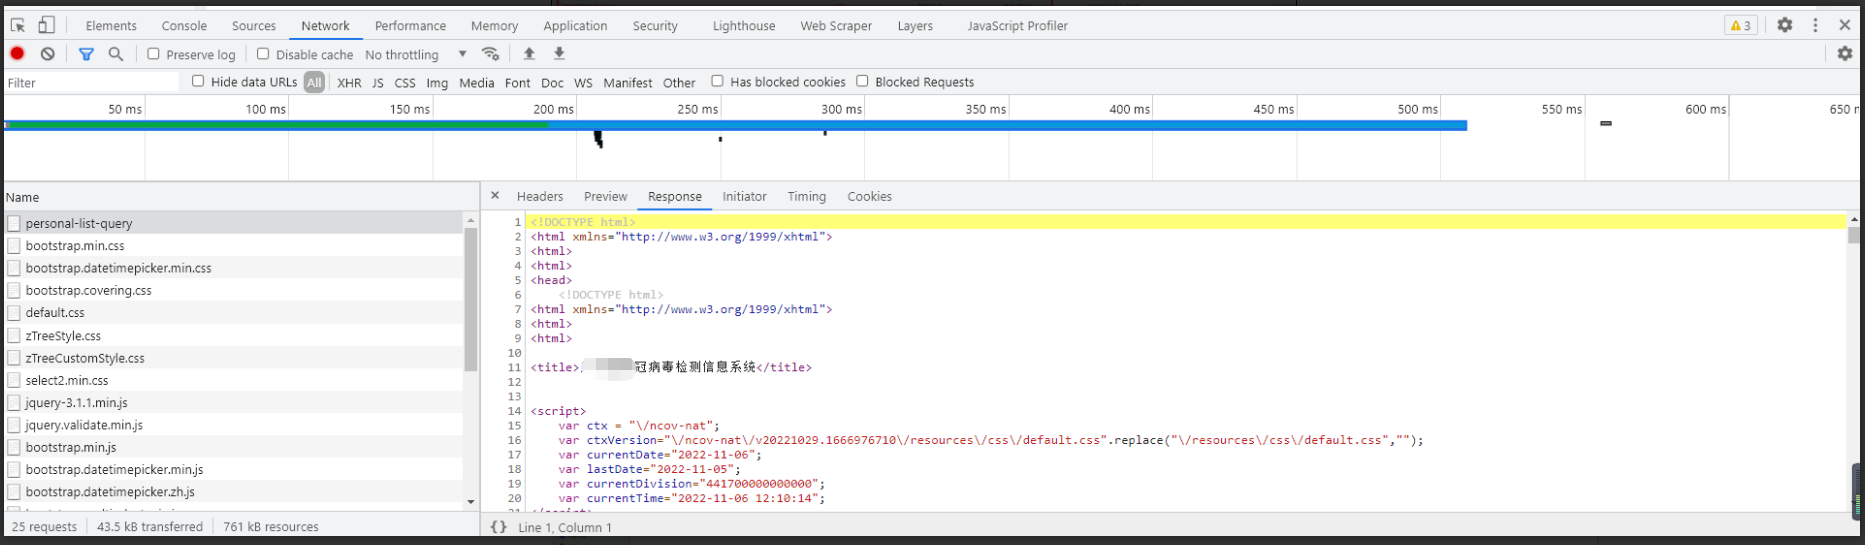Filter requests by JS type
1865x545 pixels.
pyautogui.click(x=378, y=83)
